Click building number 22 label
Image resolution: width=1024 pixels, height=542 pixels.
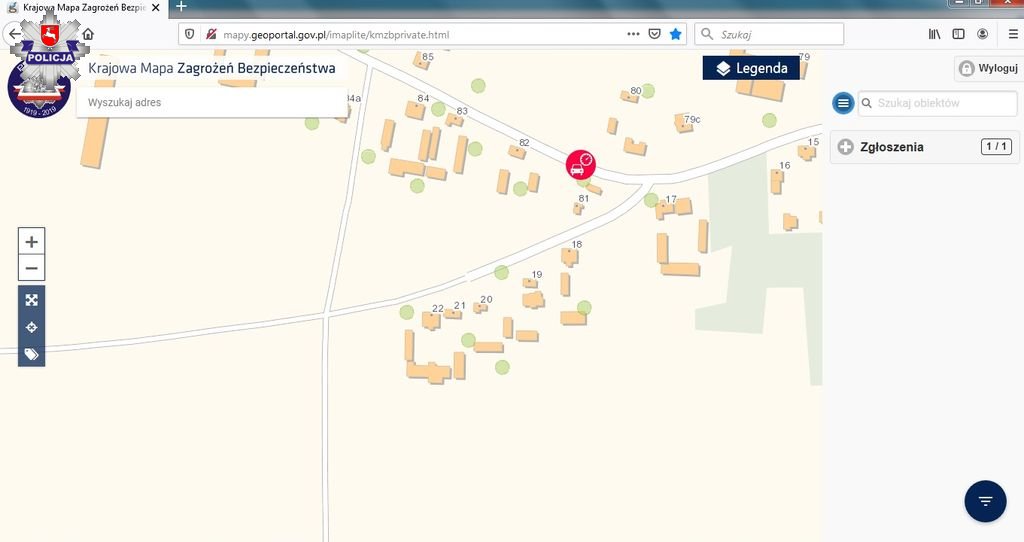tap(438, 308)
